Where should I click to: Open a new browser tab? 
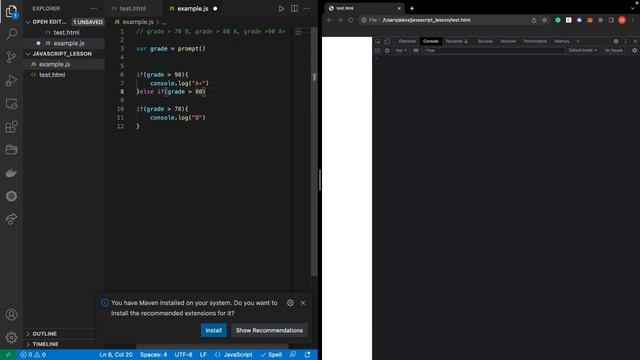point(412,8)
